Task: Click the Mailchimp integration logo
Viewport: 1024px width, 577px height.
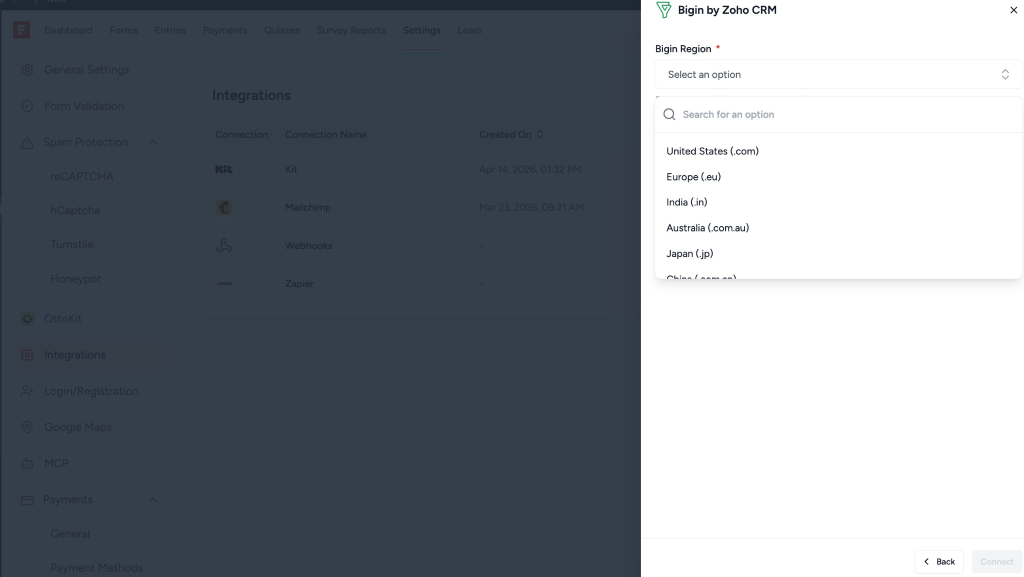Action: [224, 207]
